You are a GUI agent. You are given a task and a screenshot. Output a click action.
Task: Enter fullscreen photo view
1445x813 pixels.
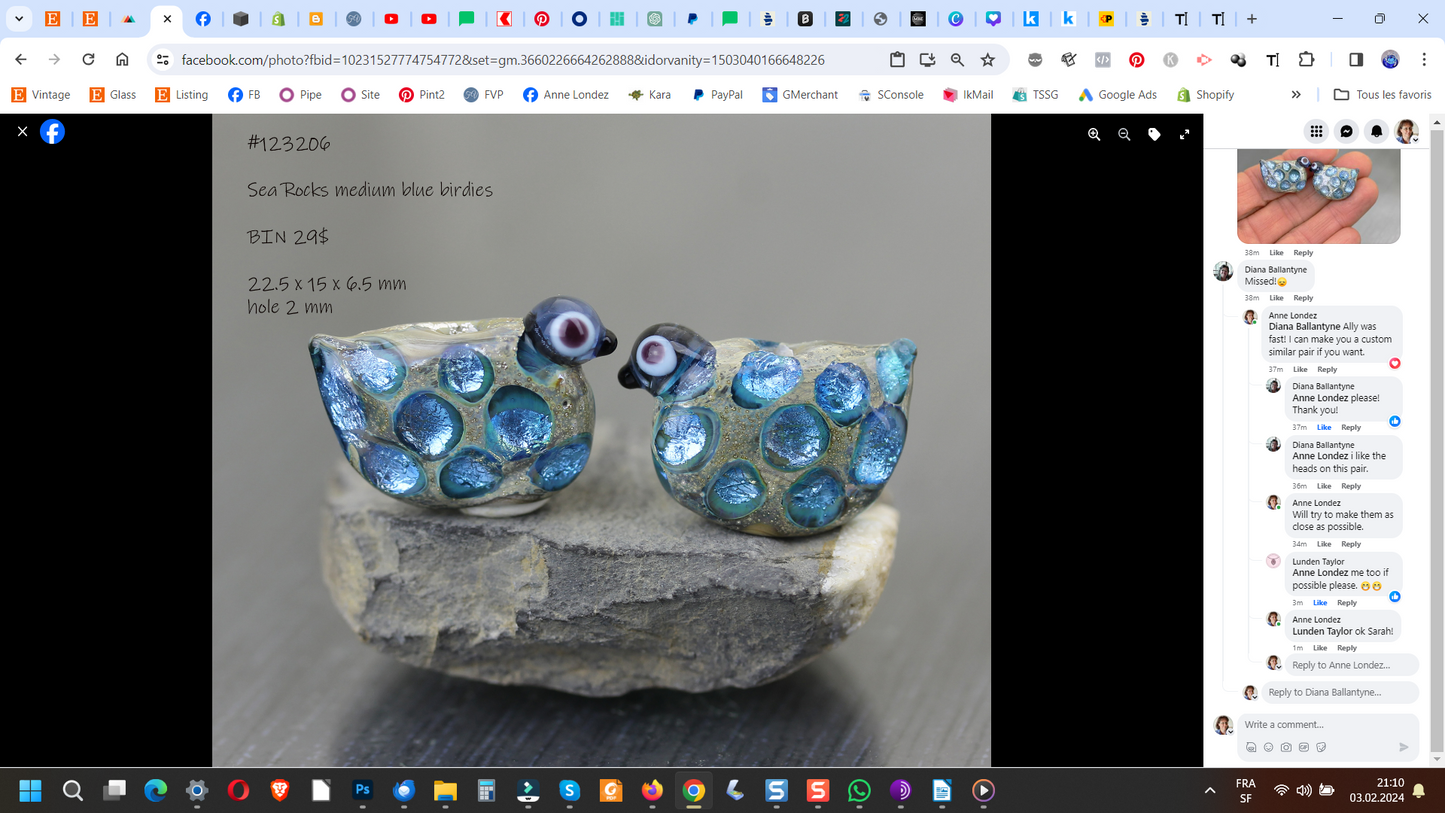pos(1184,134)
